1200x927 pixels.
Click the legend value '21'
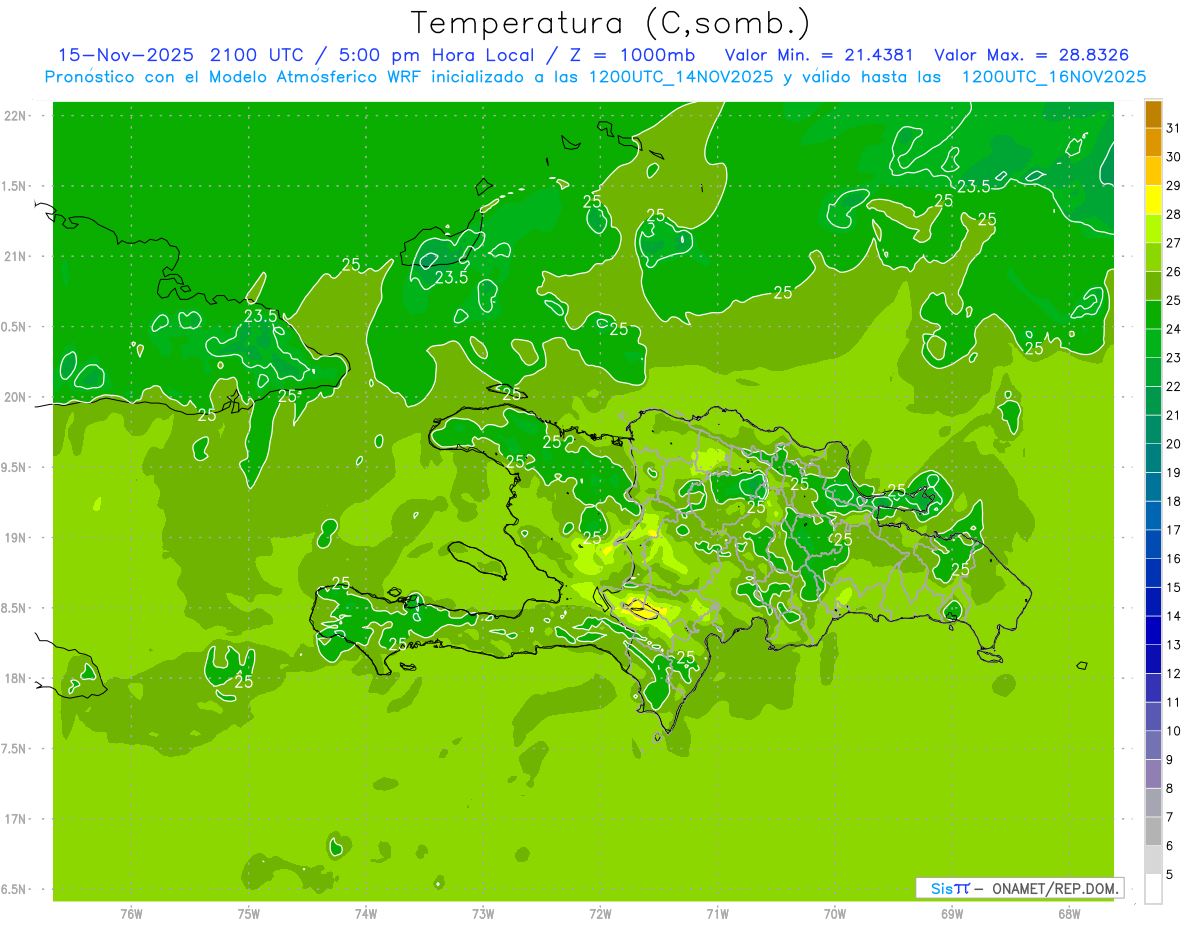(x=1174, y=415)
